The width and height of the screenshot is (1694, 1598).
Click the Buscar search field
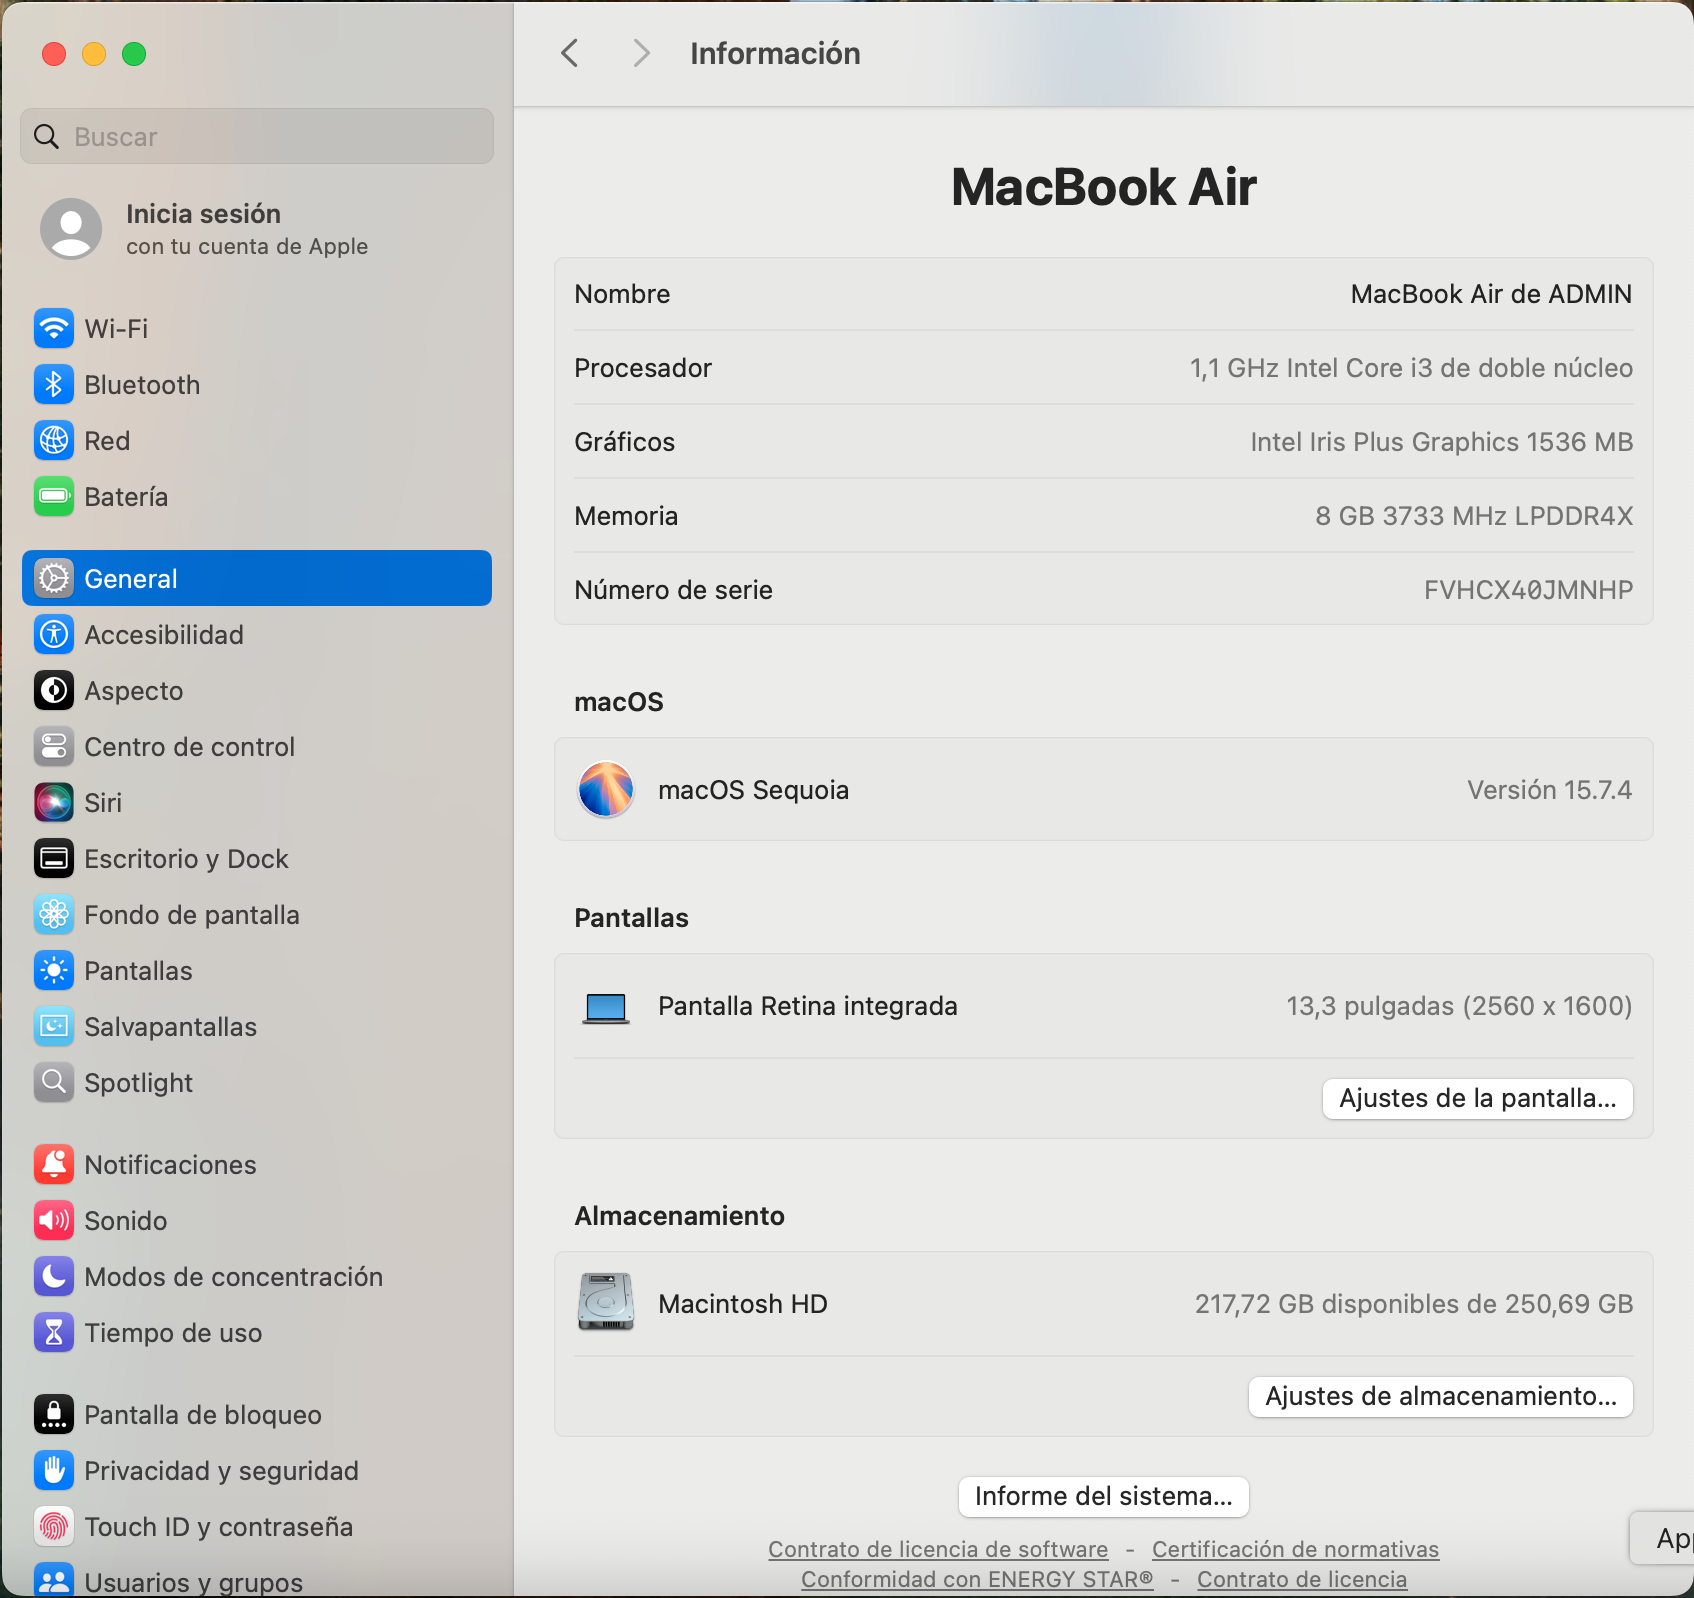[257, 137]
